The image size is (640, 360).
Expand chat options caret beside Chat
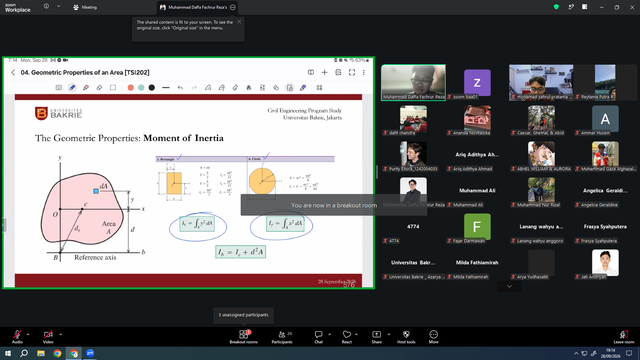[329, 334]
